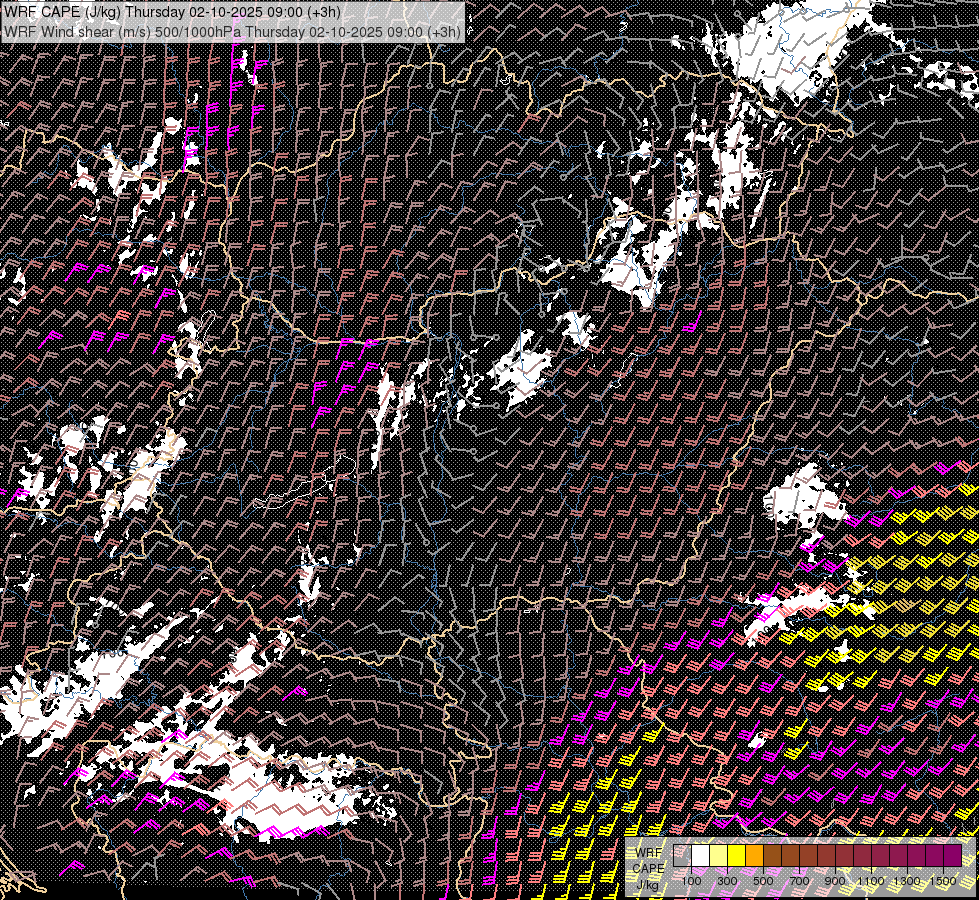The width and height of the screenshot is (979, 900).
Task: Select the 700 value on the colorbar
Action: [799, 881]
